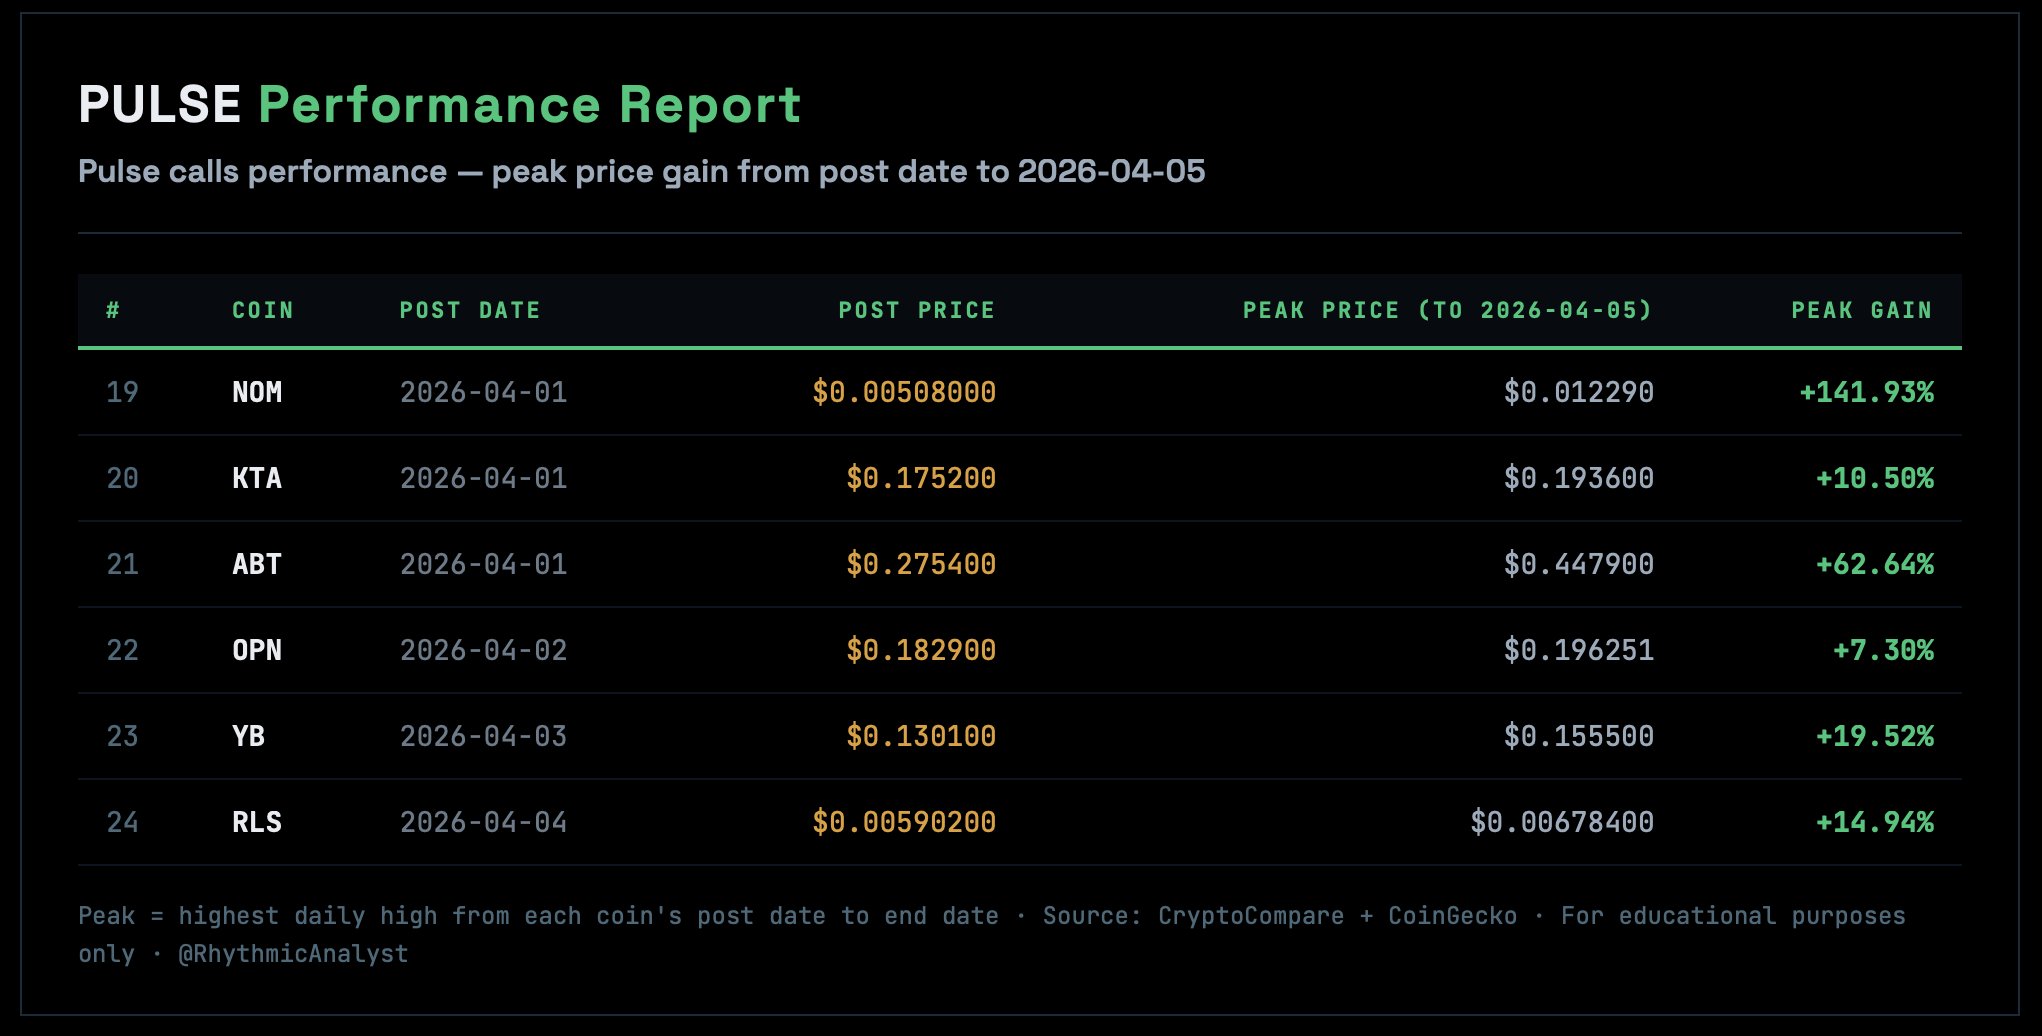
Task: Click the $0.00678400 peak price for RLS
Action: coord(1561,822)
